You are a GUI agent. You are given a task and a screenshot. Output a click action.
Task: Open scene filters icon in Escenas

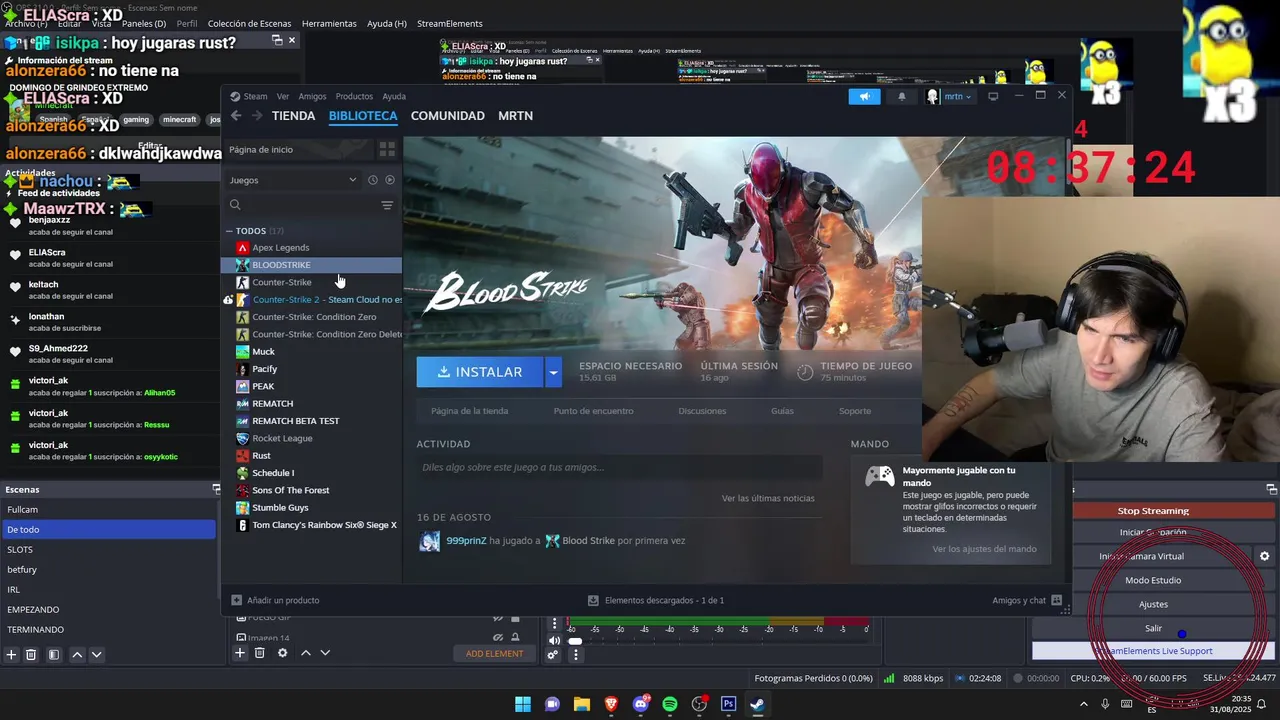pyautogui.click(x=54, y=655)
